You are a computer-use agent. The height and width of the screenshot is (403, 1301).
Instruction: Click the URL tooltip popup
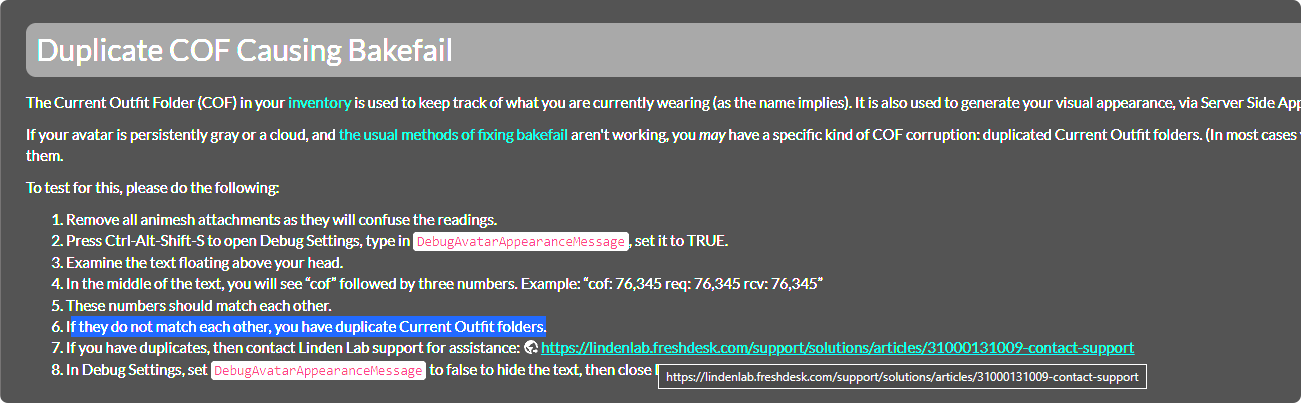point(902,377)
